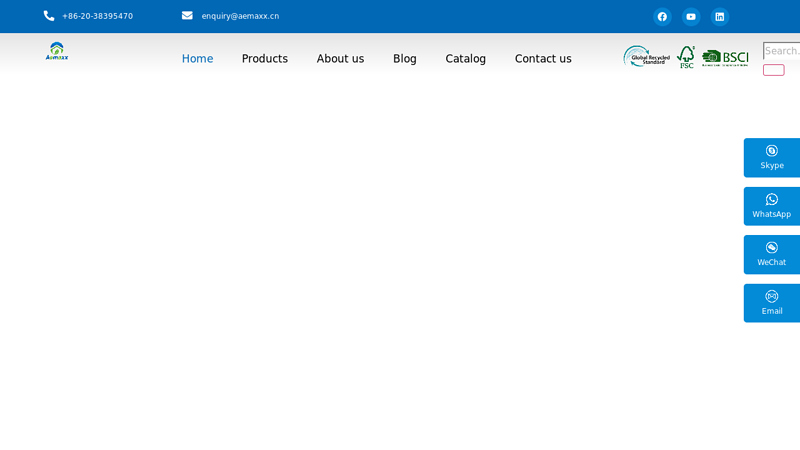
Task: Open the Catalog menu item
Action: coord(465,59)
